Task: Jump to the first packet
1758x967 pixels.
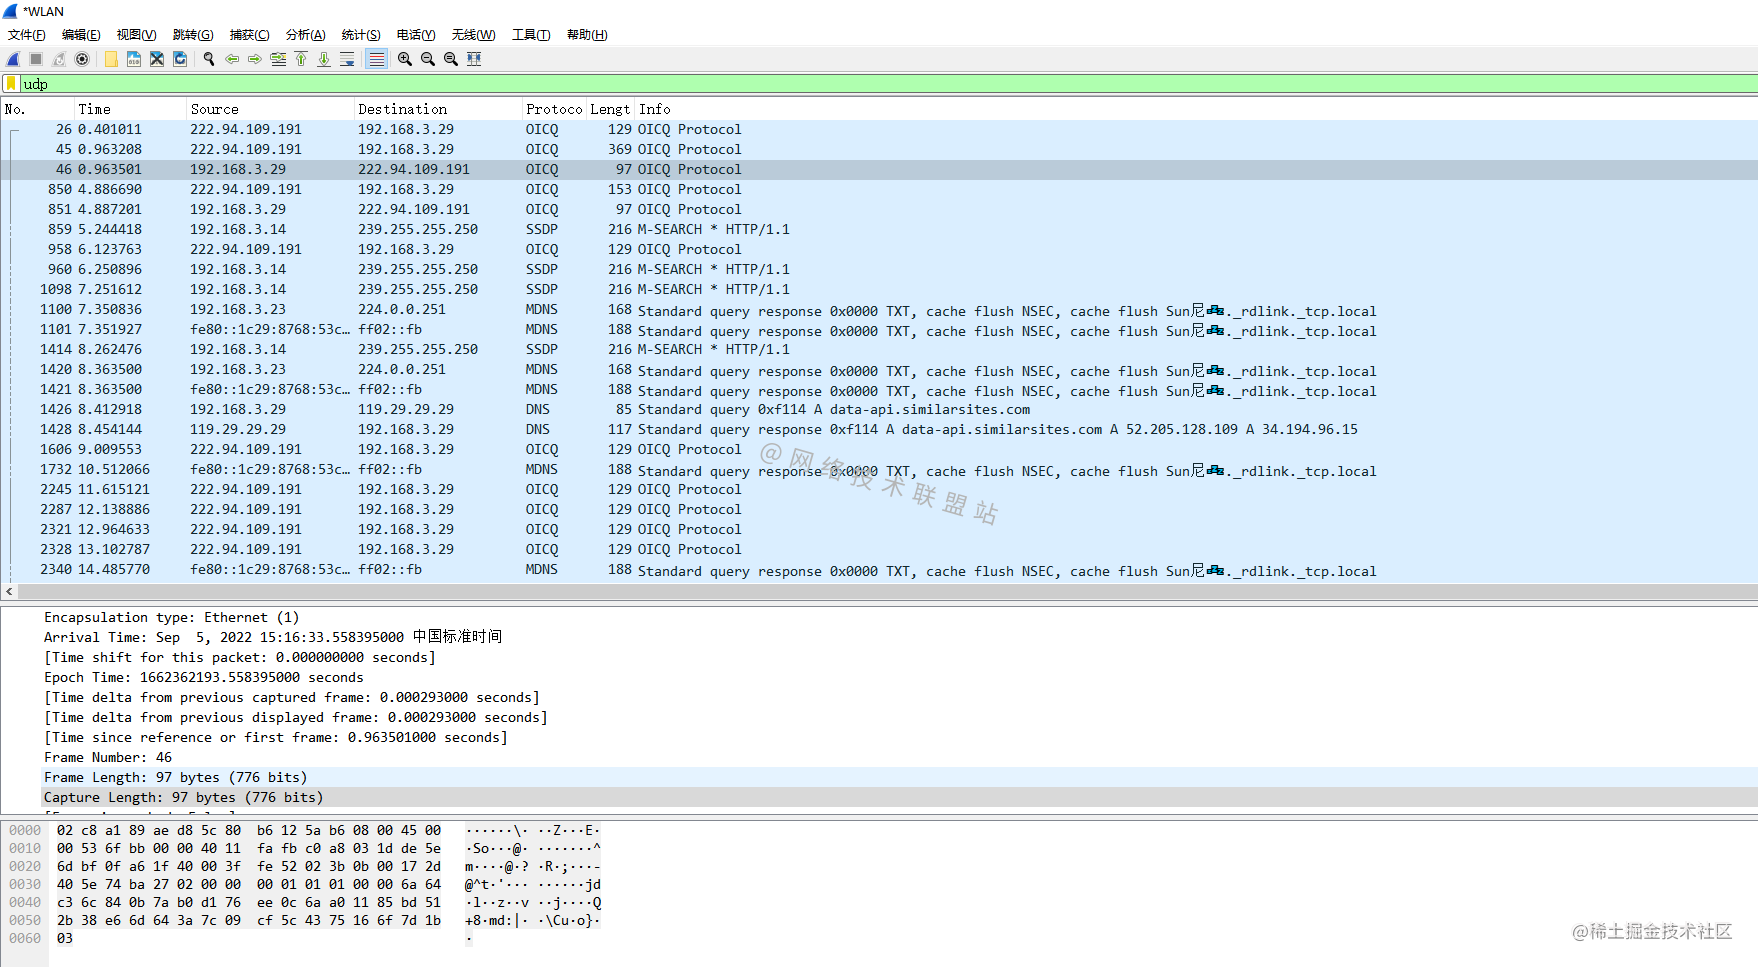Action: [302, 59]
